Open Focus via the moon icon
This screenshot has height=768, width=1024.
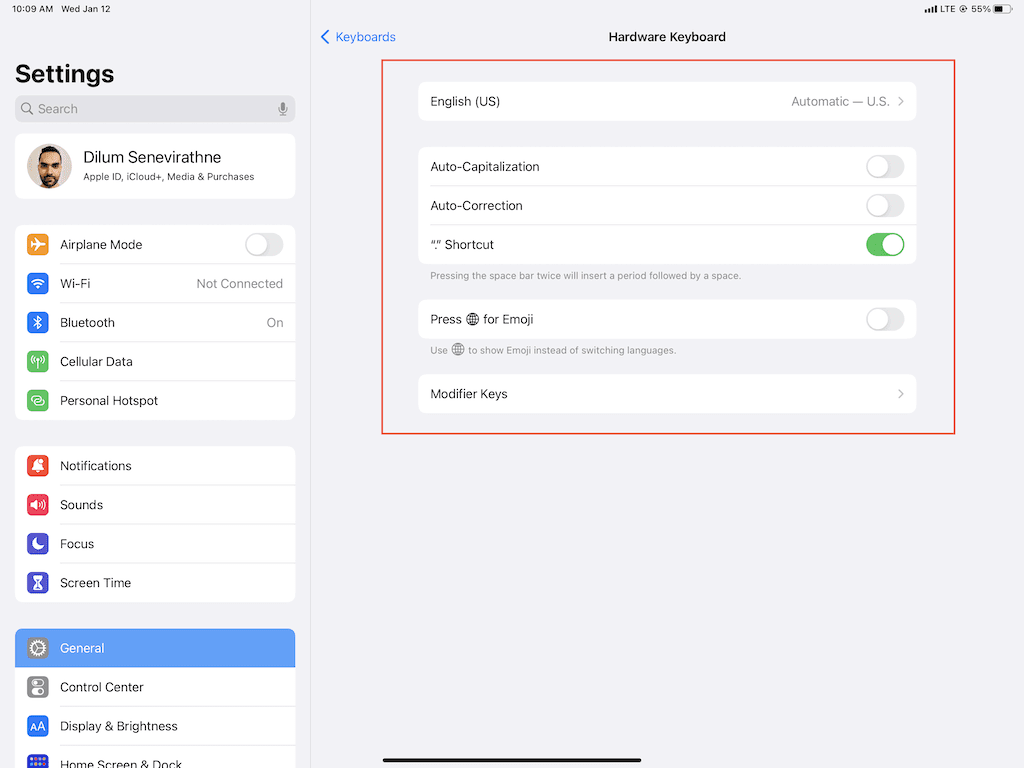click(x=38, y=544)
